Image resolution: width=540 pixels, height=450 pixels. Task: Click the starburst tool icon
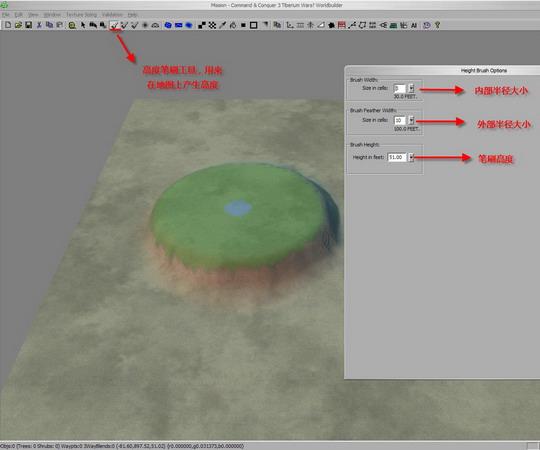point(145,25)
